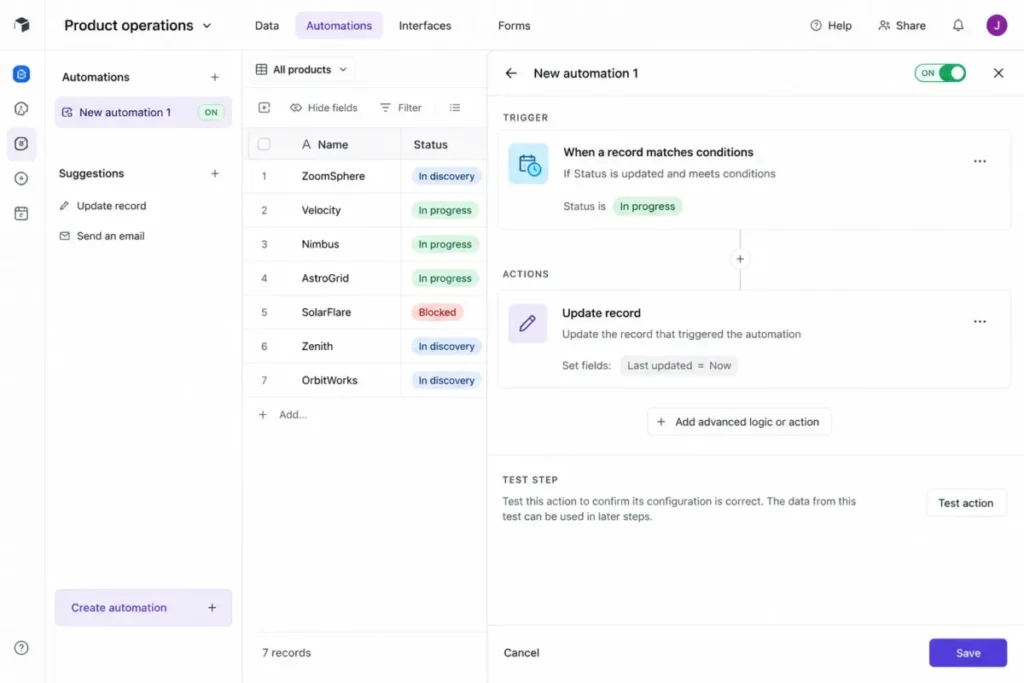Open the notifications bell icon

[x=958, y=25]
